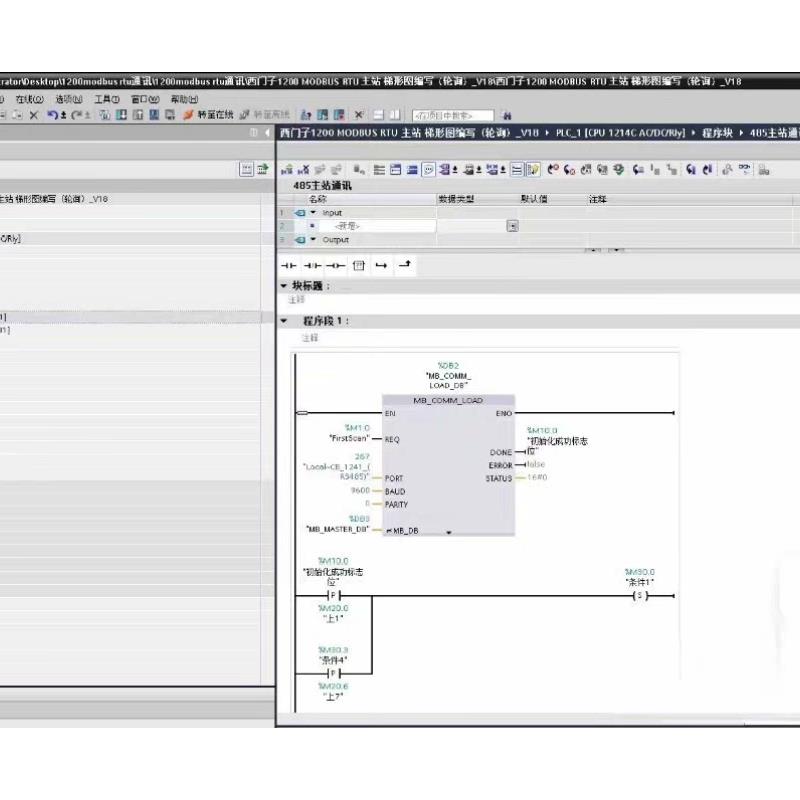
Task: Insert a new network
Action: pos(287,170)
